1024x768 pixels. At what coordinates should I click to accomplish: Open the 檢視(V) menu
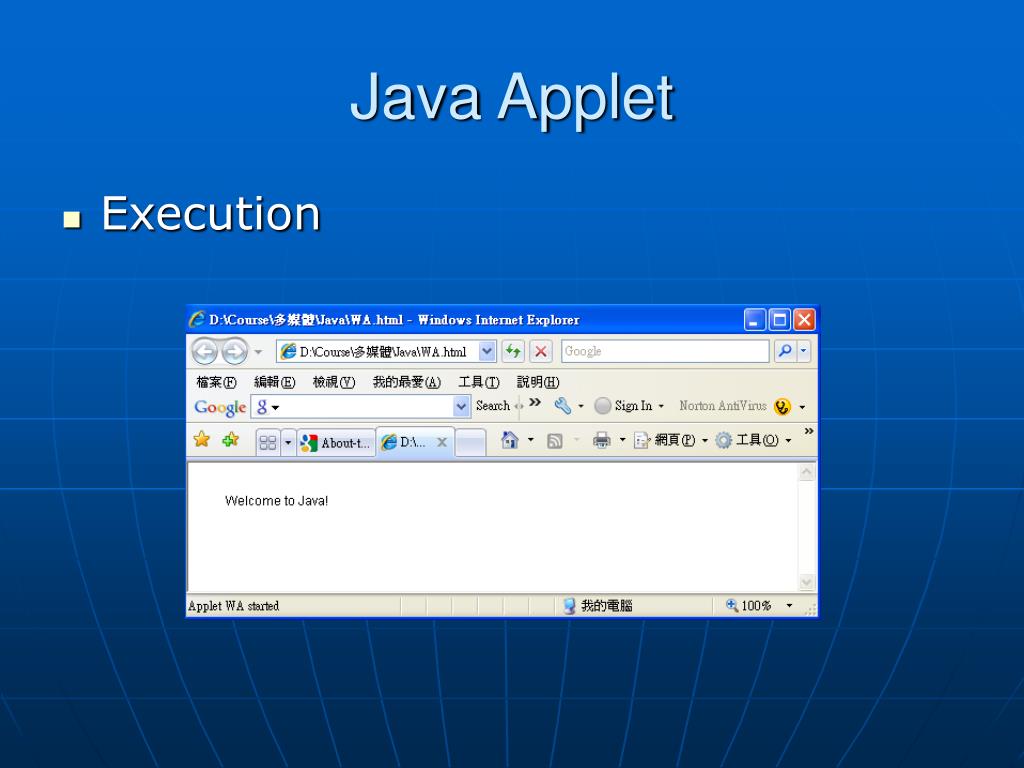click(334, 382)
